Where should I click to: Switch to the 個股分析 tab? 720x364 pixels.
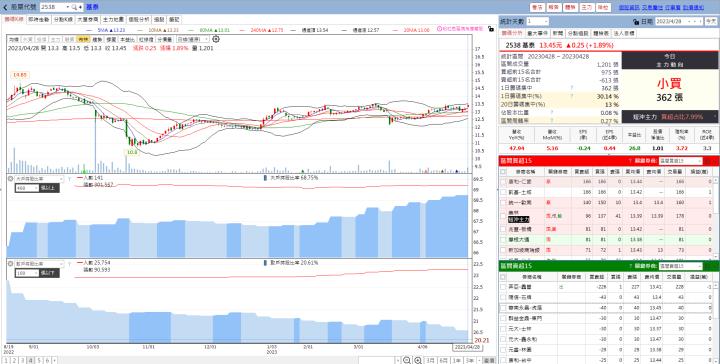tap(139, 20)
